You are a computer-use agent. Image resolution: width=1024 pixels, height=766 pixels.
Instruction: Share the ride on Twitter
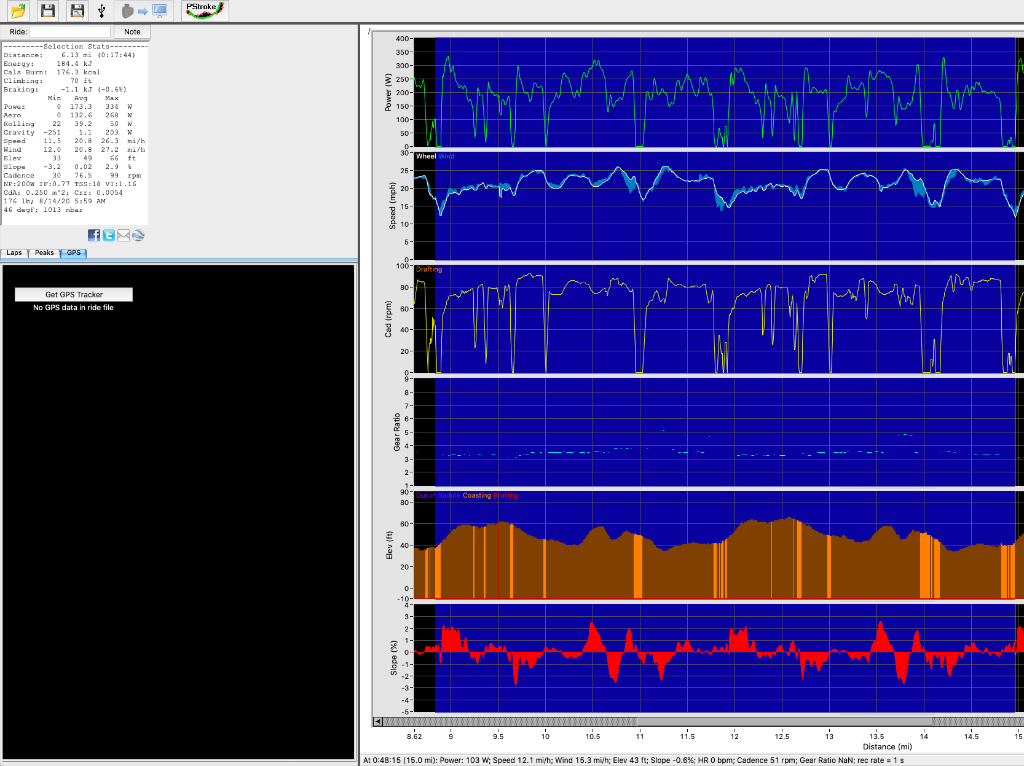coord(109,235)
